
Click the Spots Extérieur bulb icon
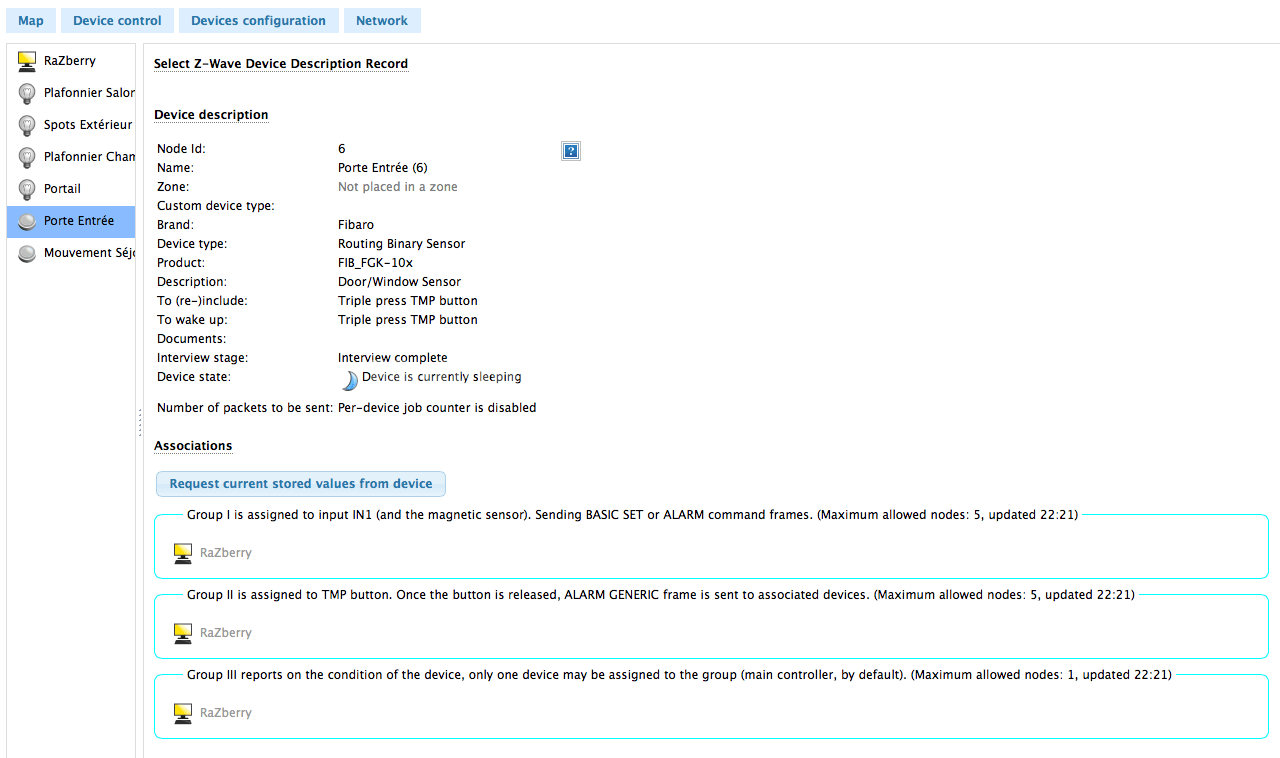[x=27, y=125]
